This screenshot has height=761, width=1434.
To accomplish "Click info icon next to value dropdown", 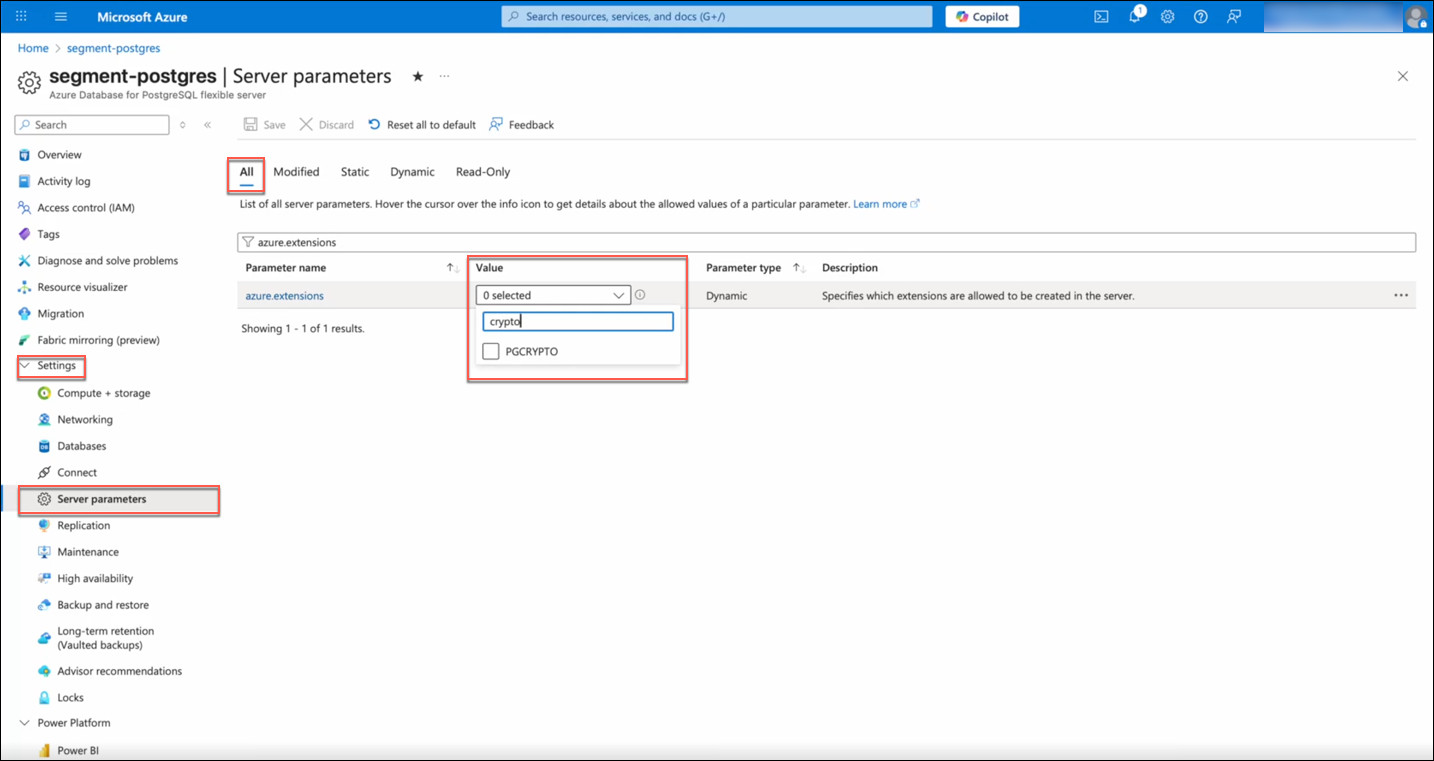I will point(640,295).
